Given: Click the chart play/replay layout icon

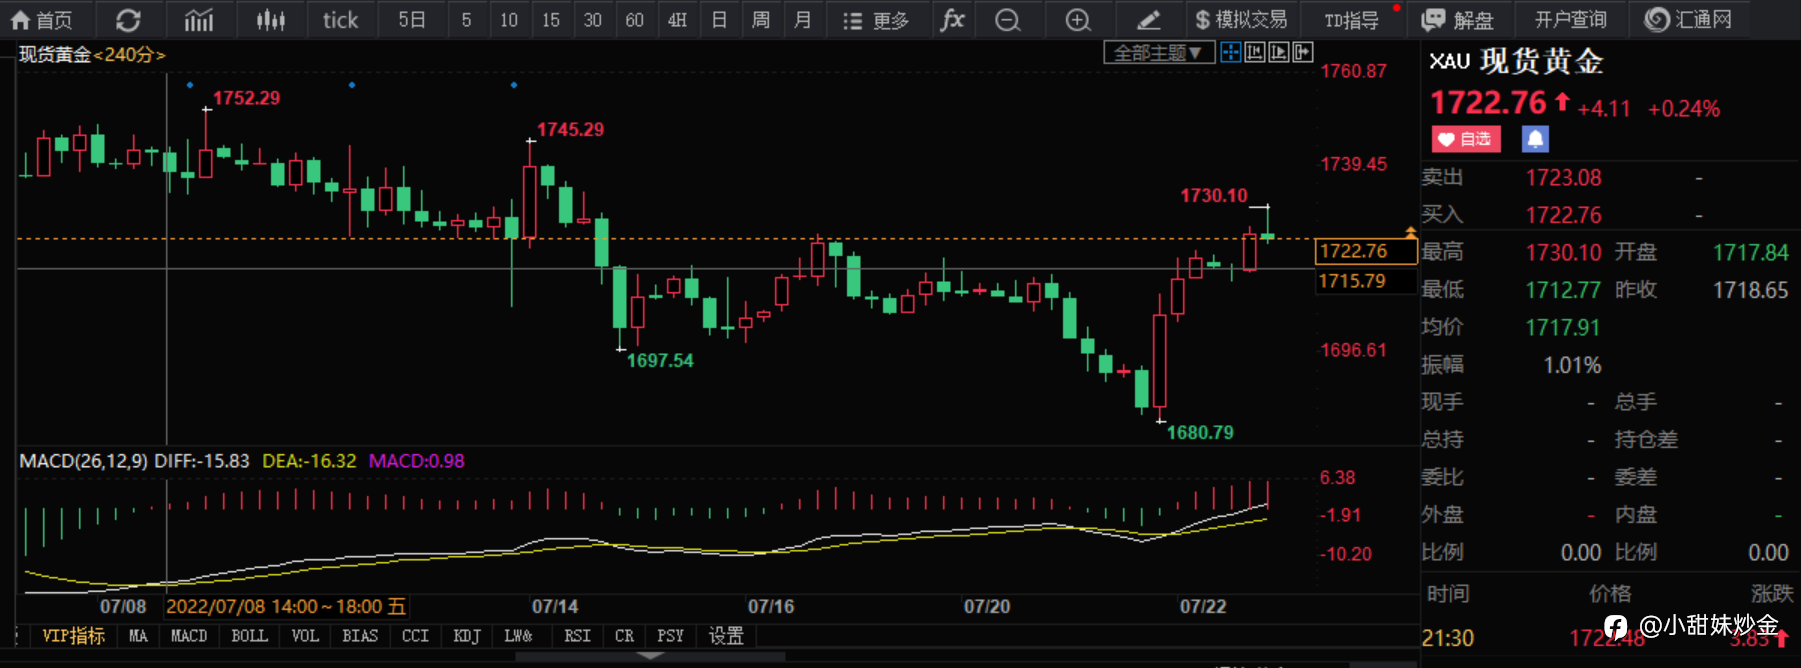Looking at the screenshot, I should point(1278,53).
